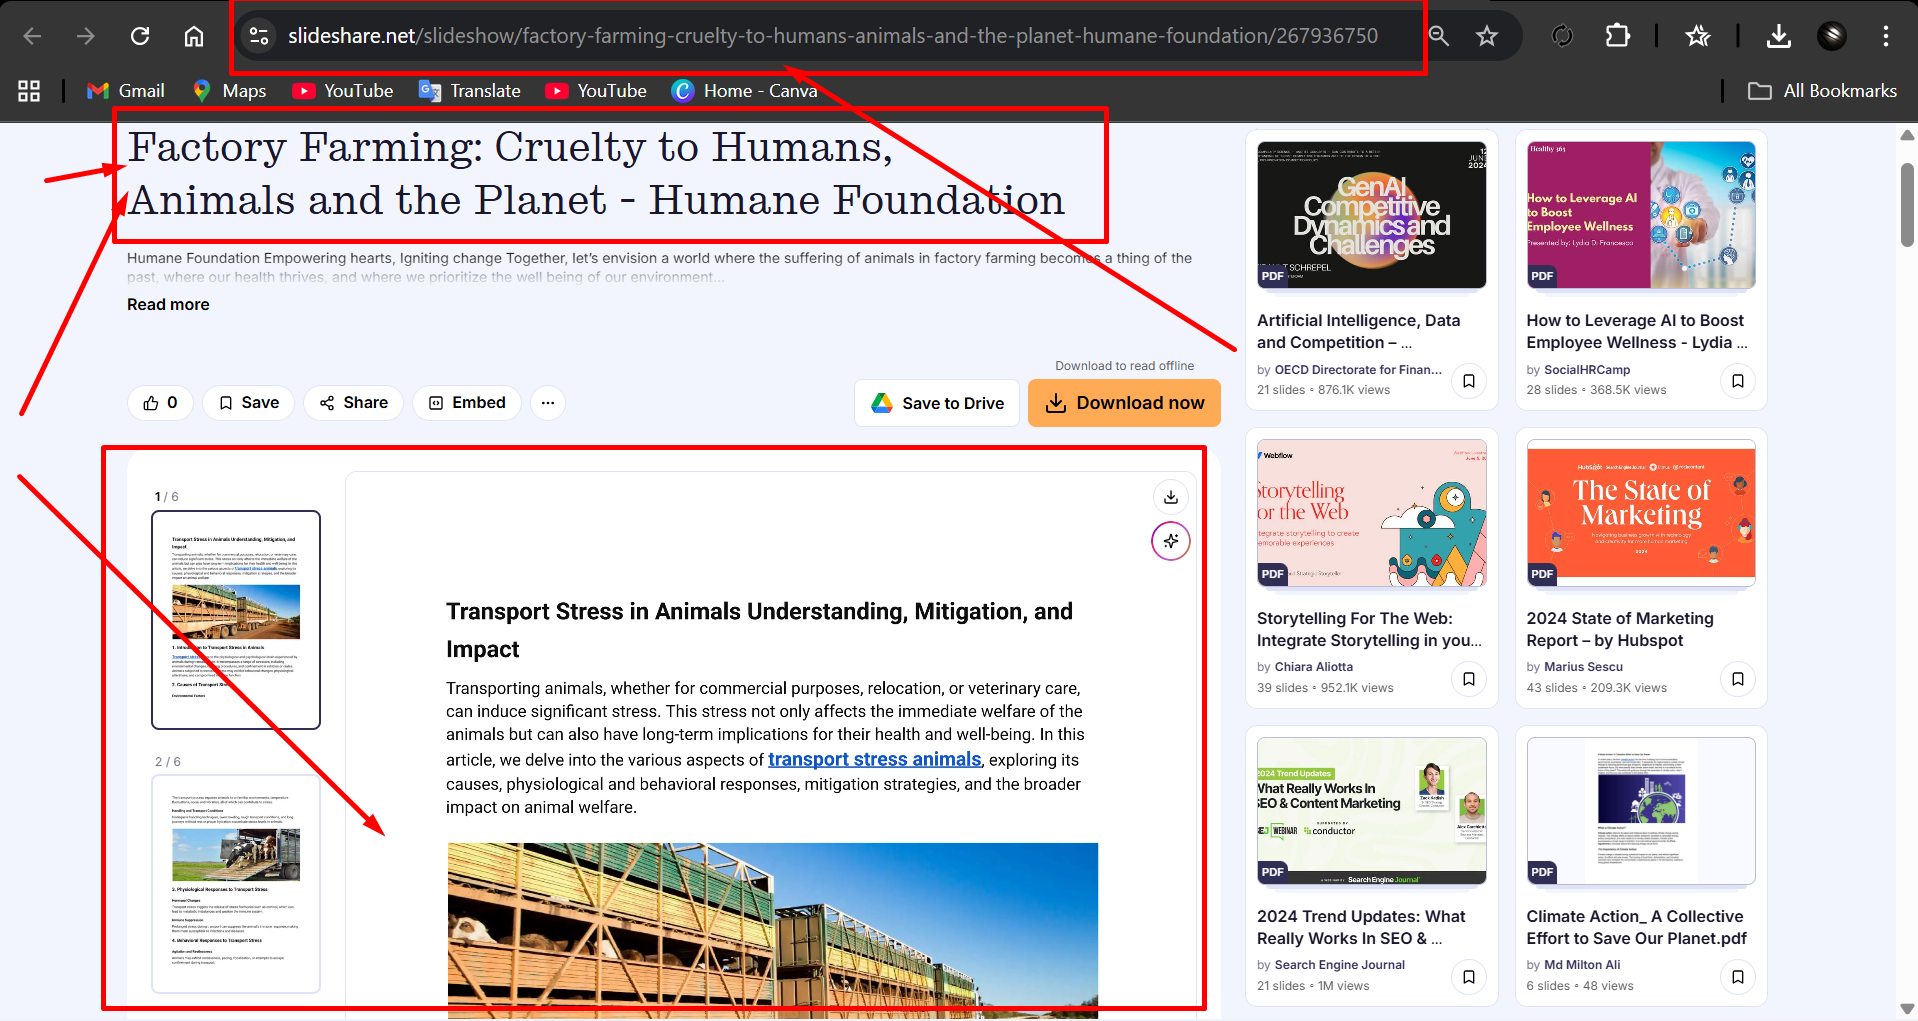This screenshot has width=1918, height=1021.
Task: Open How to Leverage AI thumbnail
Action: tap(1641, 215)
